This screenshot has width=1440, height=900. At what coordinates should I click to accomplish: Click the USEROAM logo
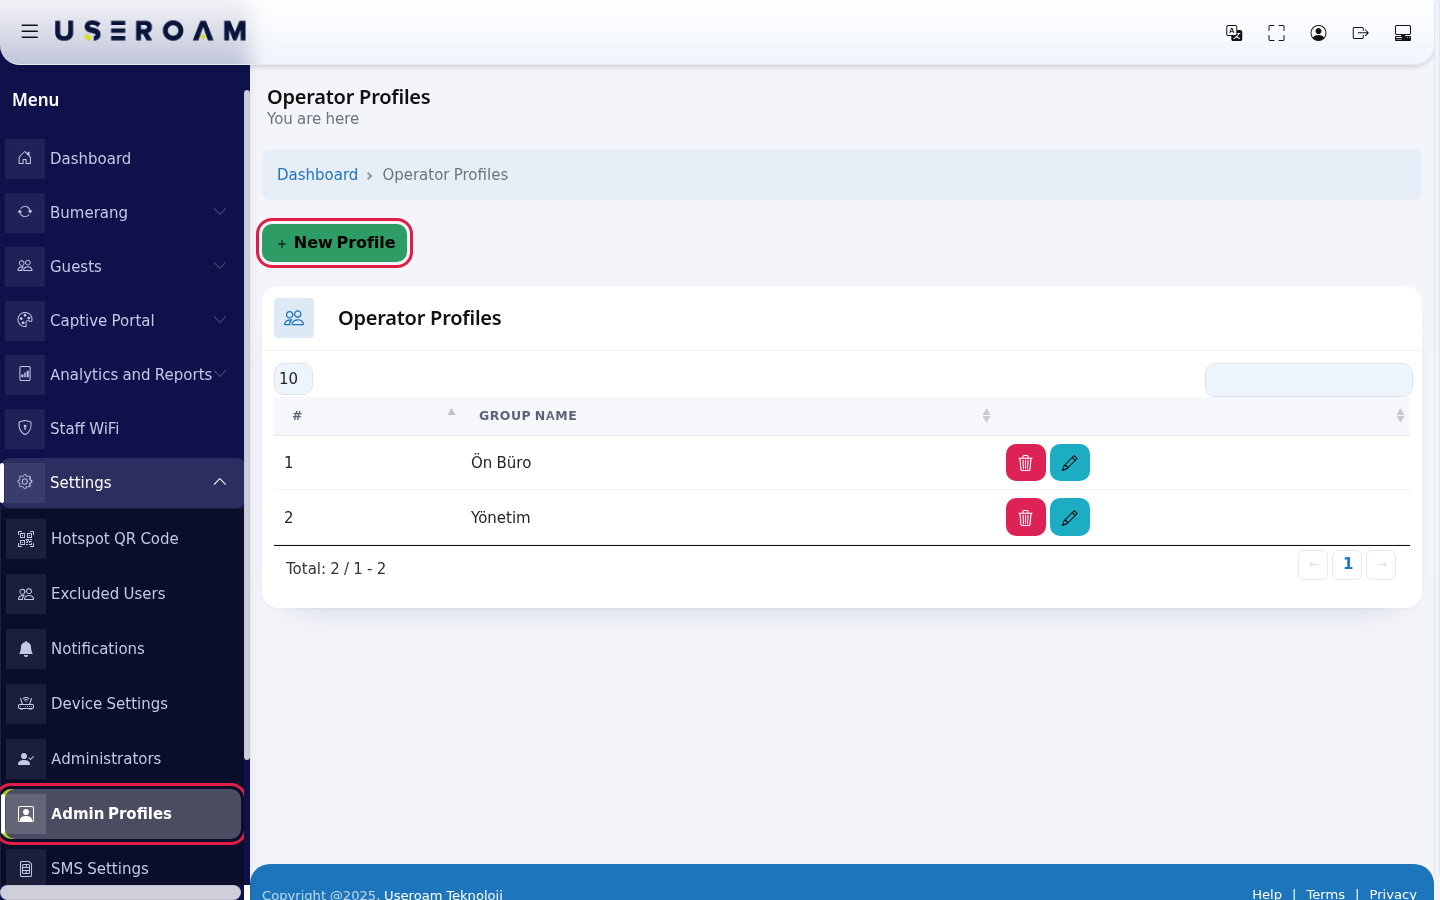[150, 31]
